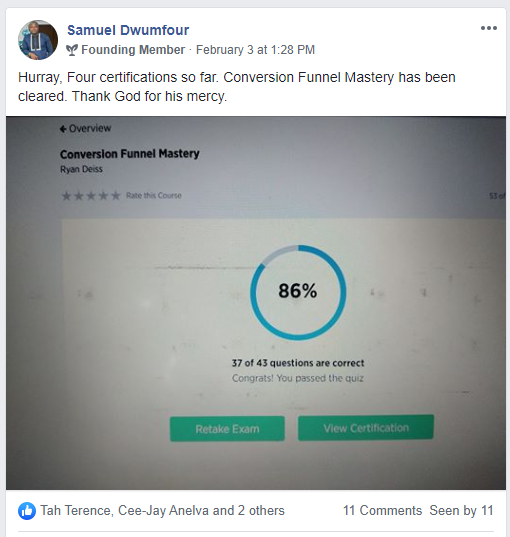This screenshot has height=537, width=510.
Task: Show who reacted: Tah Terence, Cee-Jay Anelva
Action: 162,511
